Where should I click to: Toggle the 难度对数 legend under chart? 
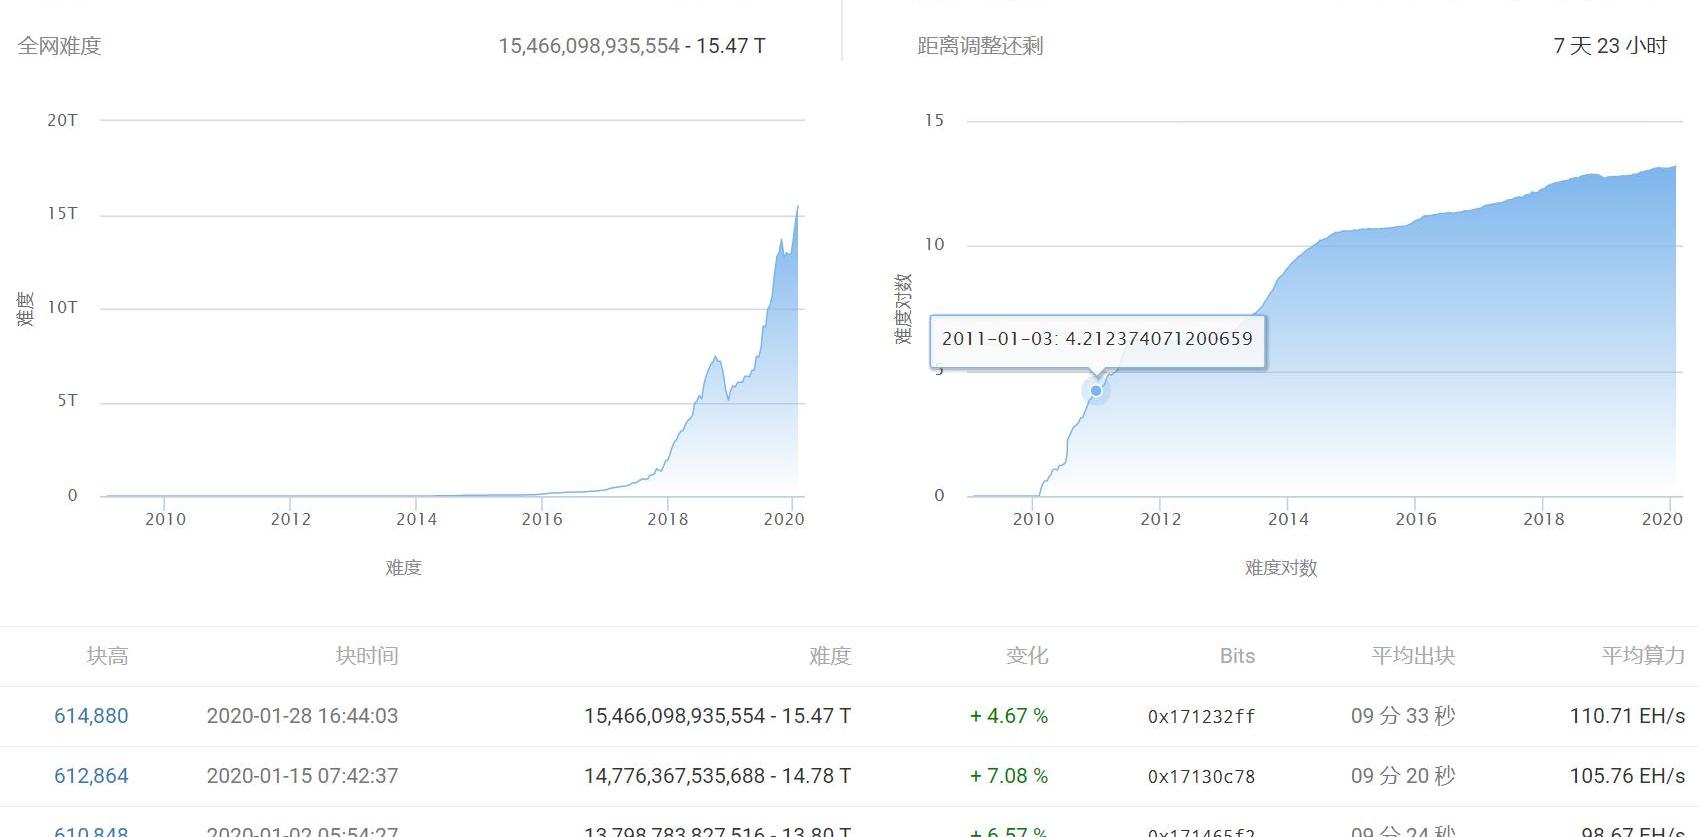coord(1280,568)
